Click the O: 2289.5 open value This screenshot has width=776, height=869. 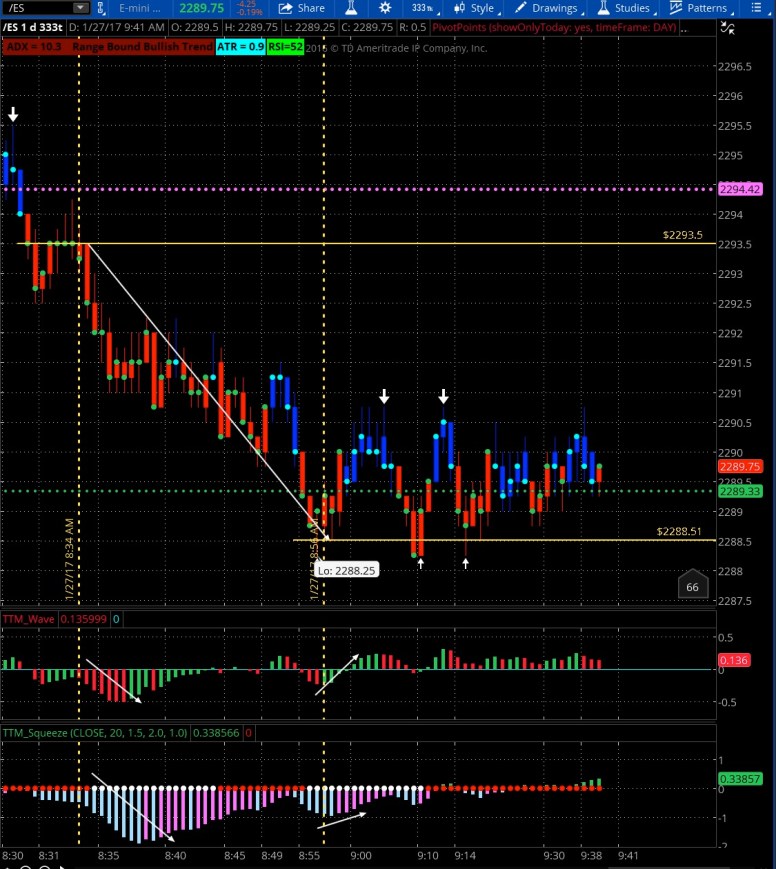[195, 27]
